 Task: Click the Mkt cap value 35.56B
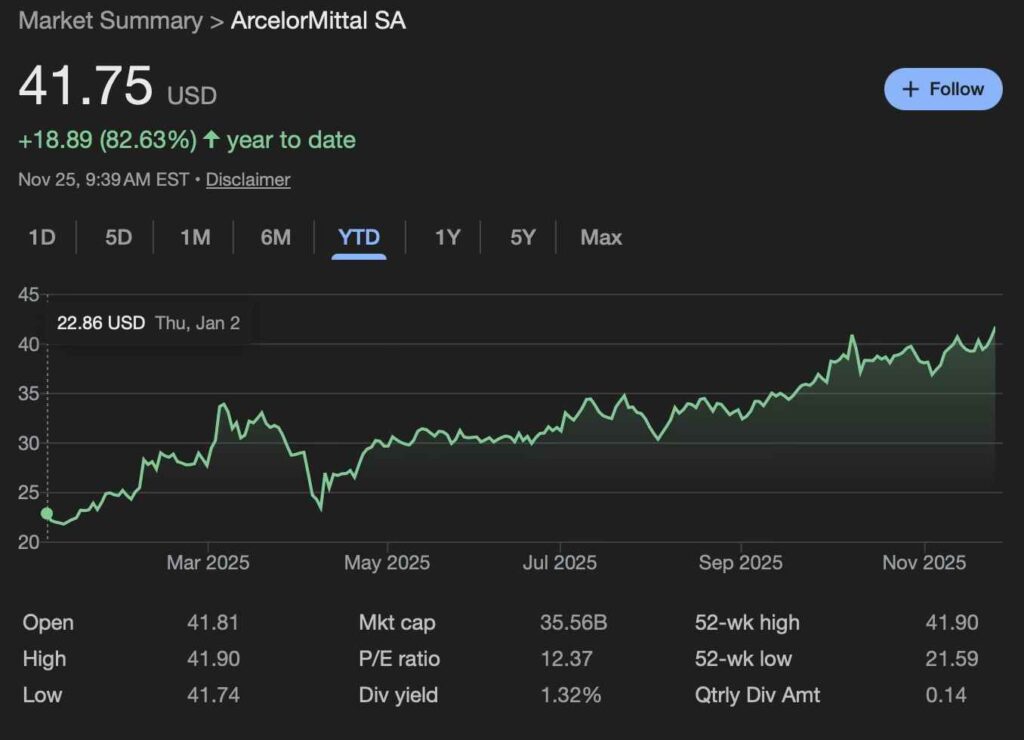click(573, 622)
